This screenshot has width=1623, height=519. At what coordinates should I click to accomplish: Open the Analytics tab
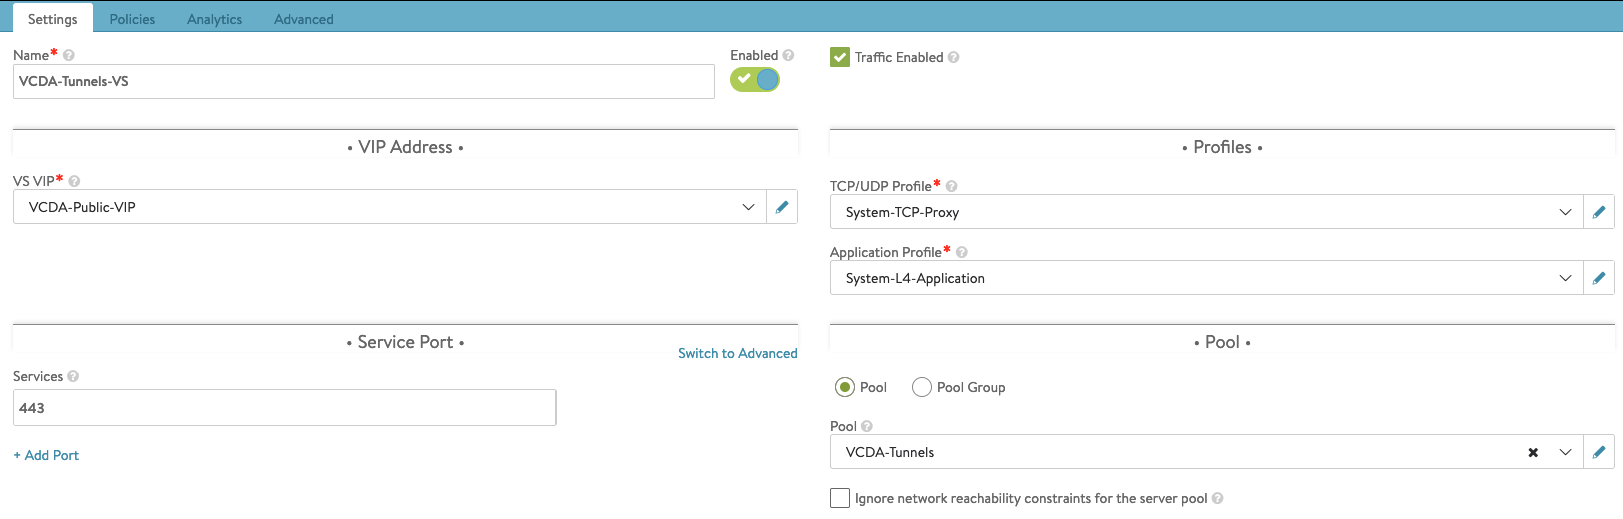pyautogui.click(x=214, y=19)
